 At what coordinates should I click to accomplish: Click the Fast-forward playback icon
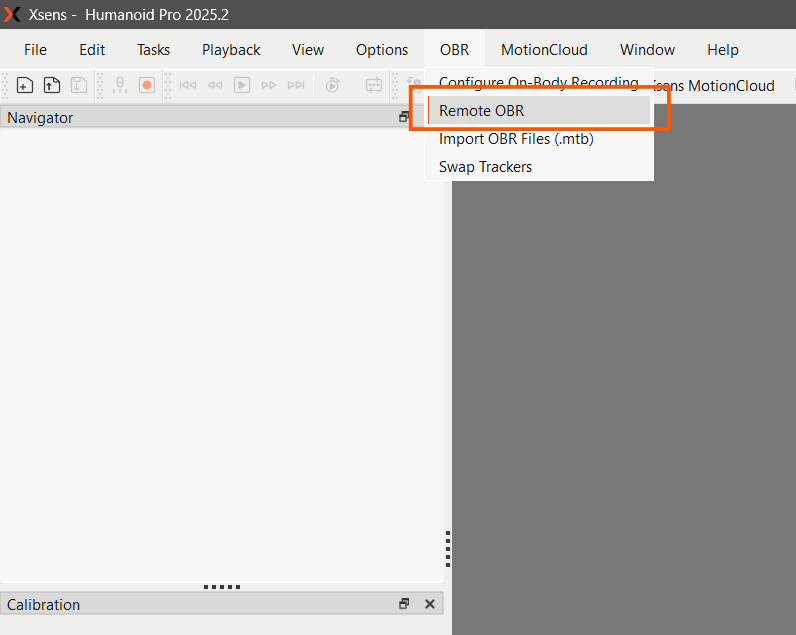coord(269,85)
